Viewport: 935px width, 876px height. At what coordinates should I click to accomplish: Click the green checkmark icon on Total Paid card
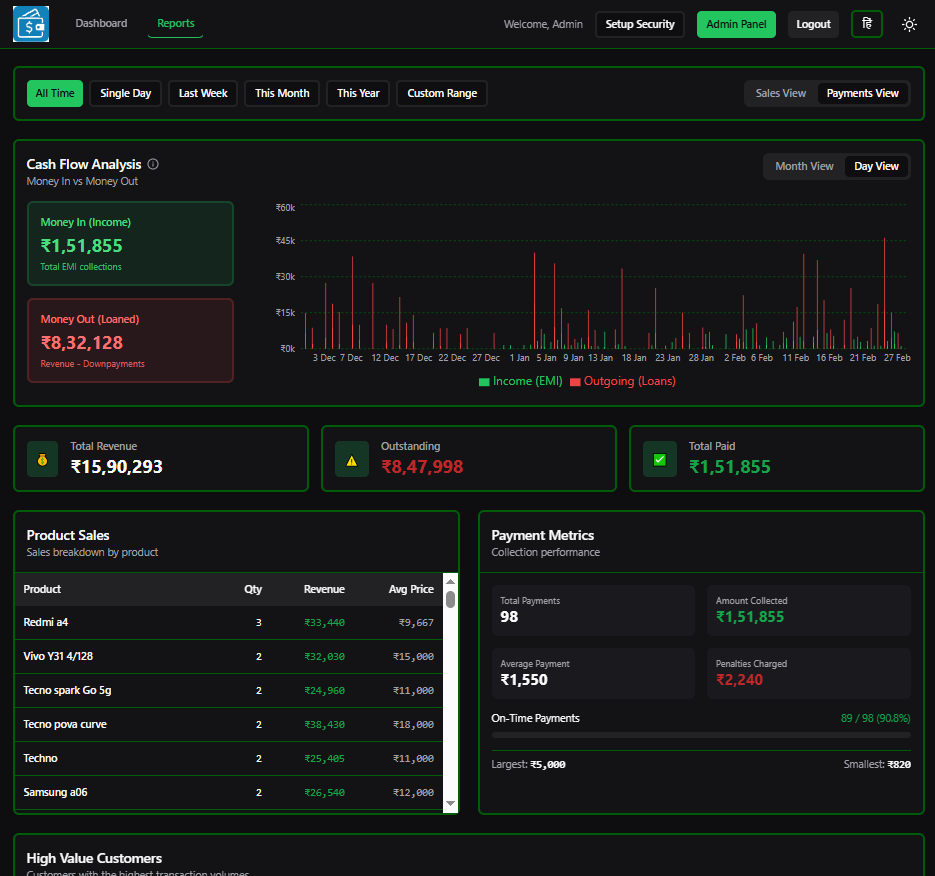657,457
